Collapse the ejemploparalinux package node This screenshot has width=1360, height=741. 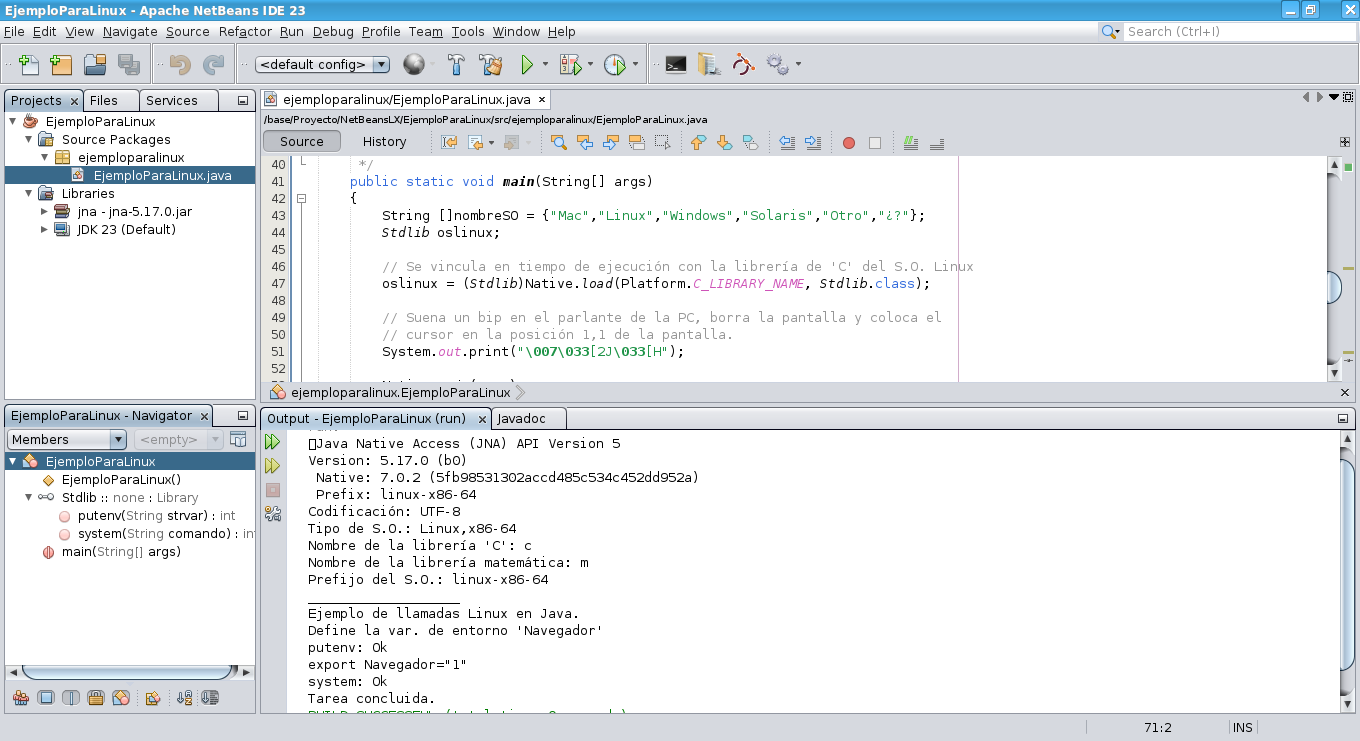[x=44, y=158]
